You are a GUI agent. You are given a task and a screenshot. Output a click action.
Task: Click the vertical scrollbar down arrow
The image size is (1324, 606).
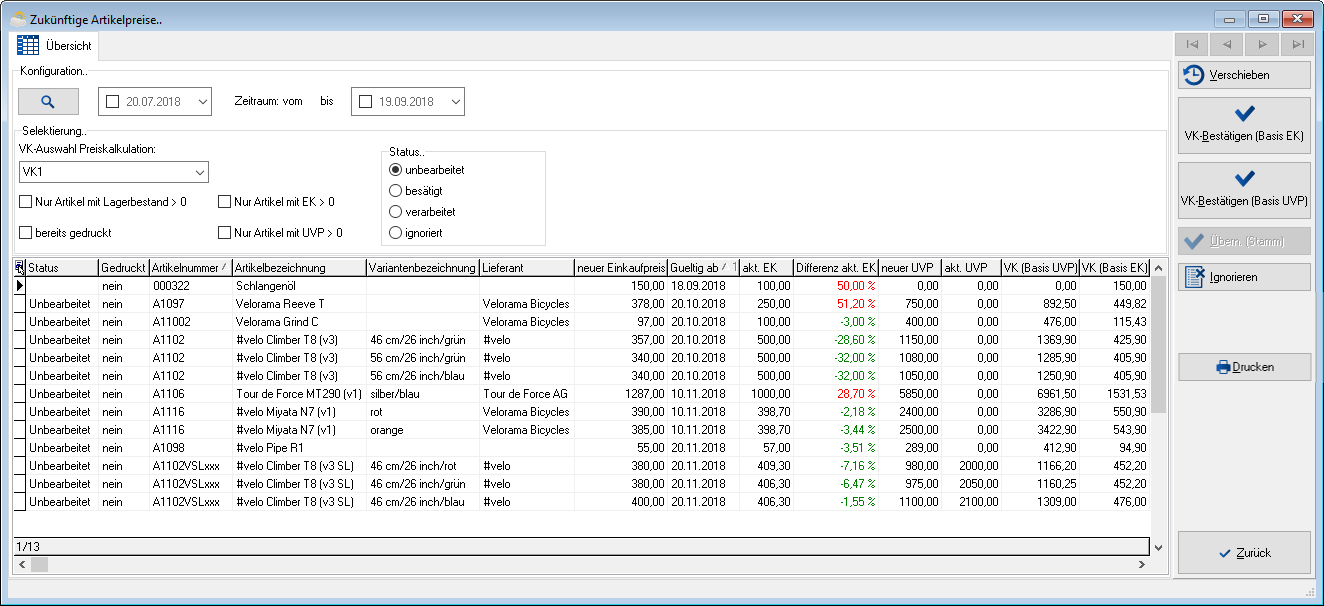1158,548
